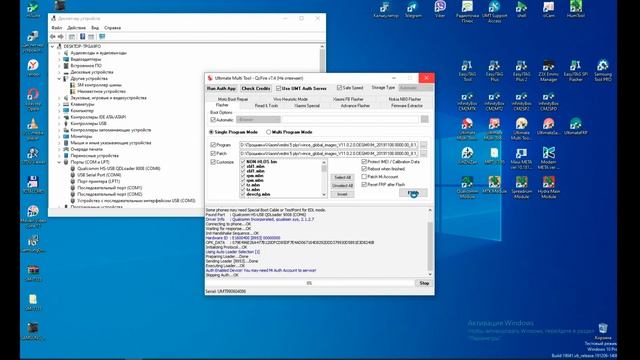Toggle the Automatic boot option checkbox
The image size is (640, 360).
click(x=213, y=120)
